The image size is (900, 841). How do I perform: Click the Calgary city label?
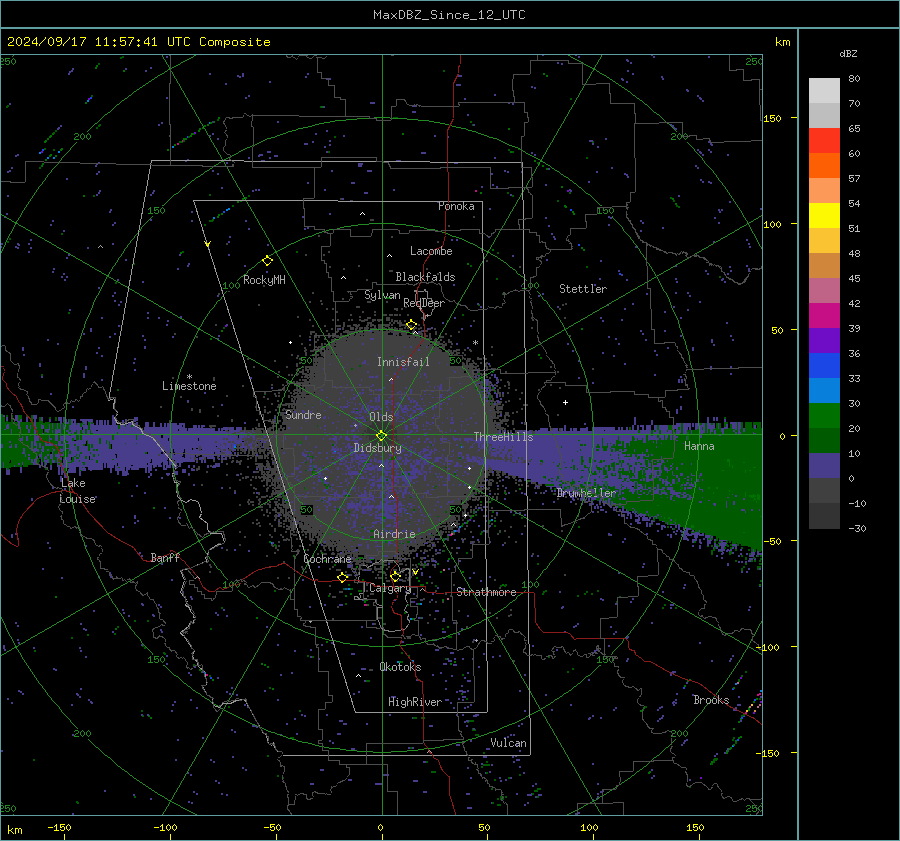pyautogui.click(x=390, y=588)
